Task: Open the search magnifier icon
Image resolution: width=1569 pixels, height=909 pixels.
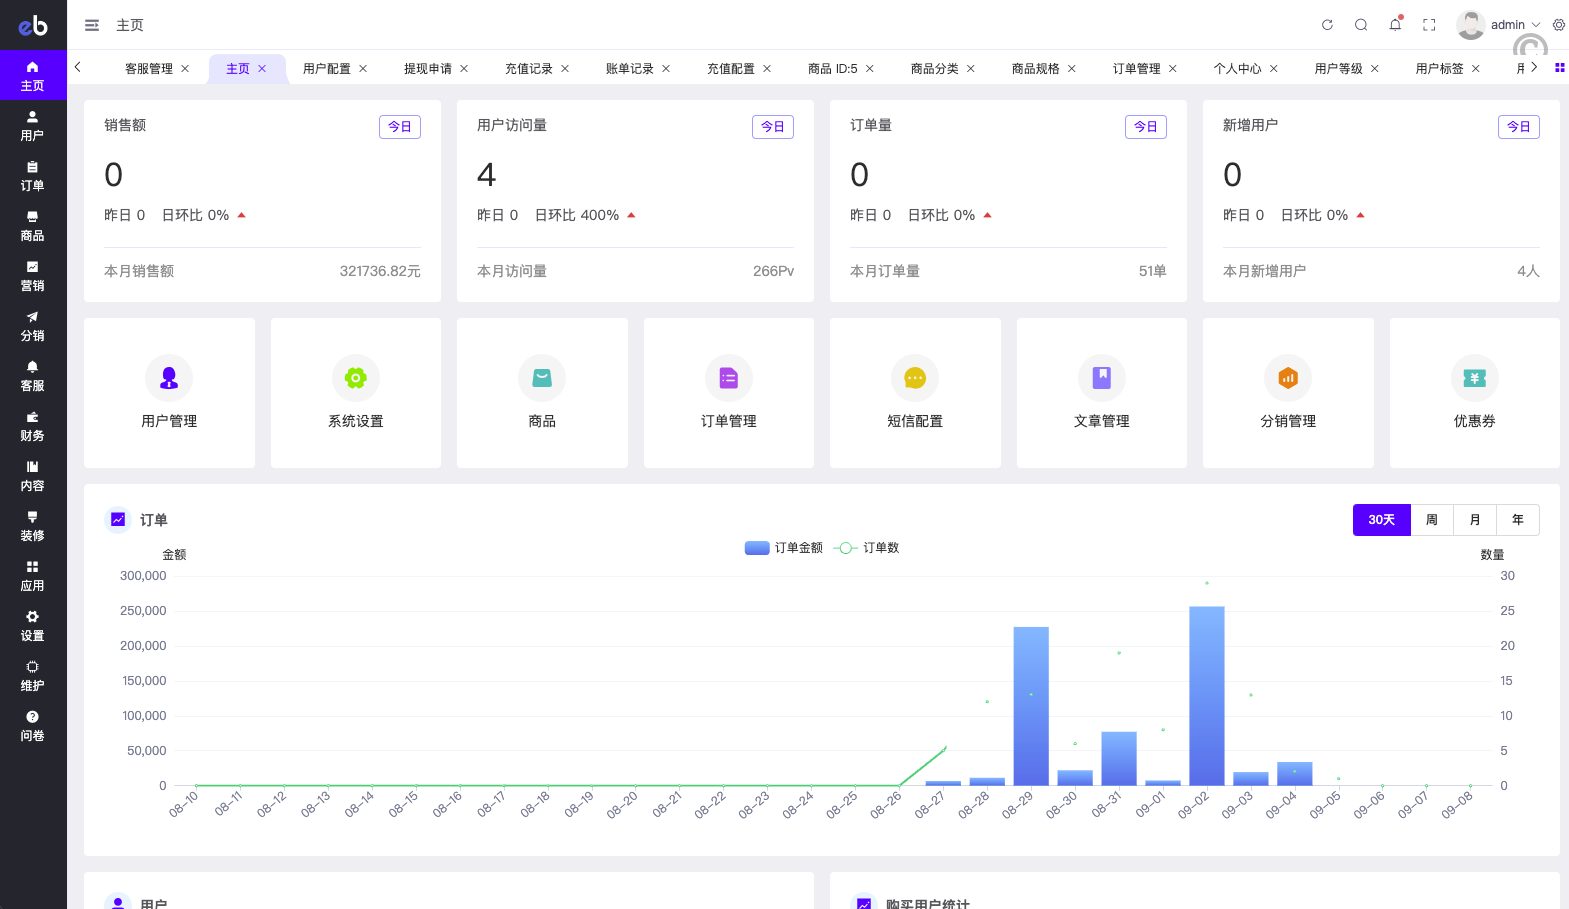Action: pos(1361,25)
